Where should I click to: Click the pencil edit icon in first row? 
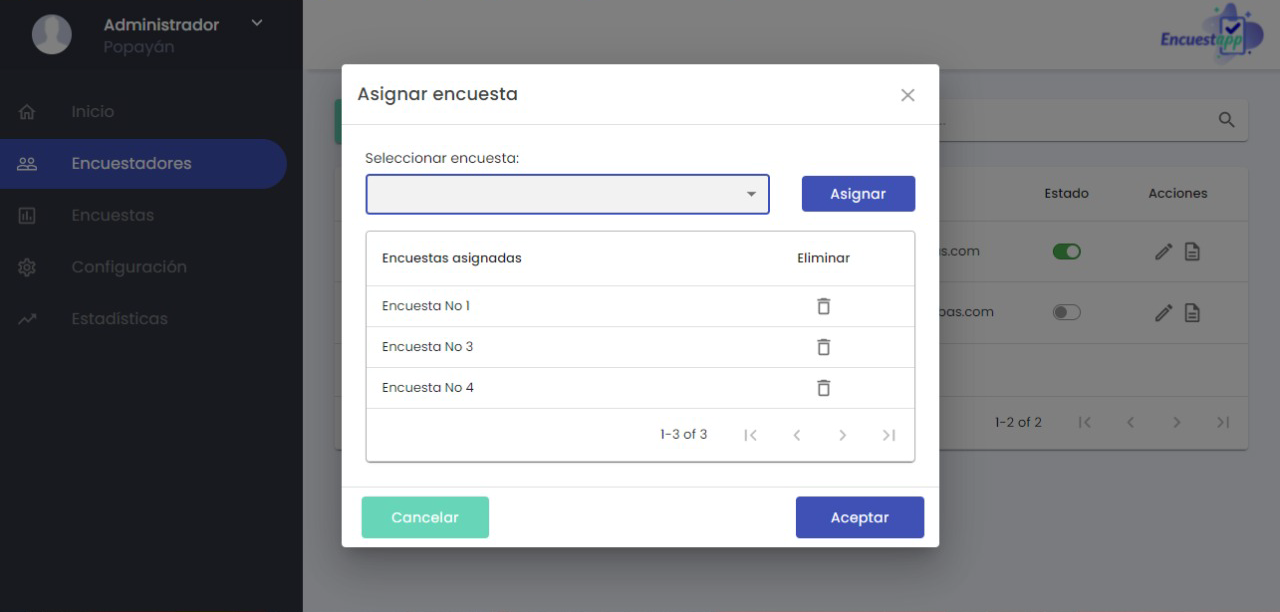tap(1163, 252)
